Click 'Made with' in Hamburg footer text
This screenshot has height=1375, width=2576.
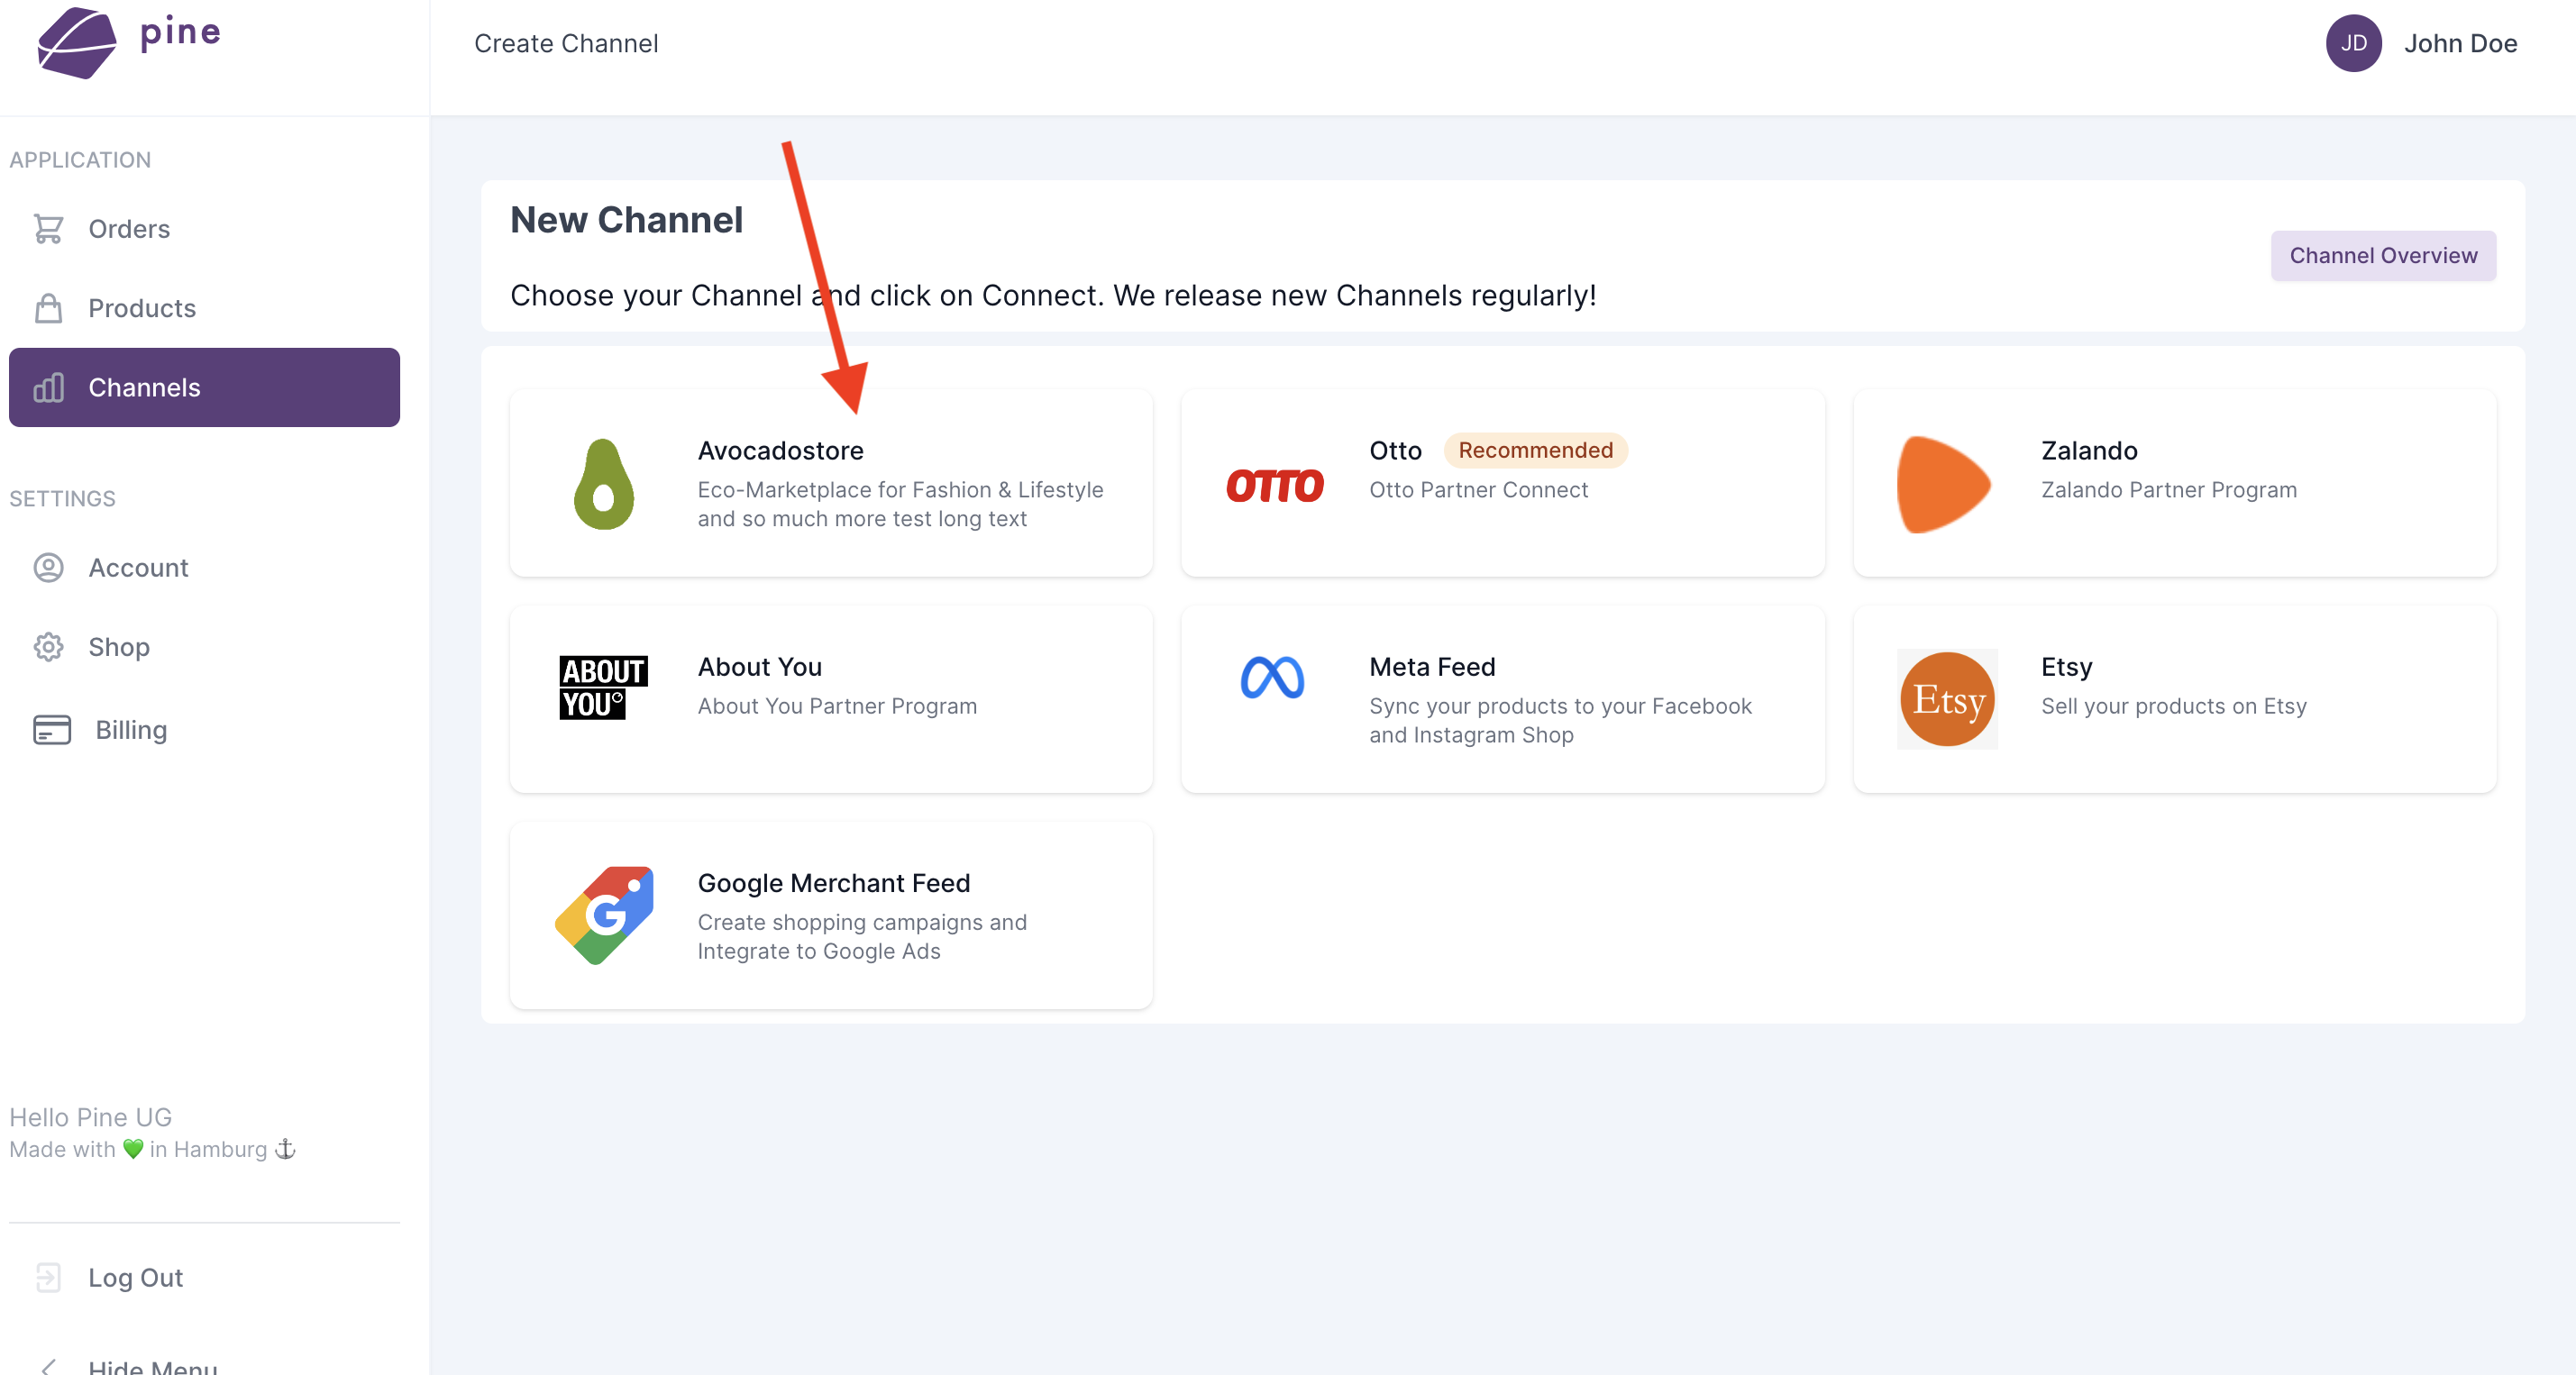(152, 1149)
